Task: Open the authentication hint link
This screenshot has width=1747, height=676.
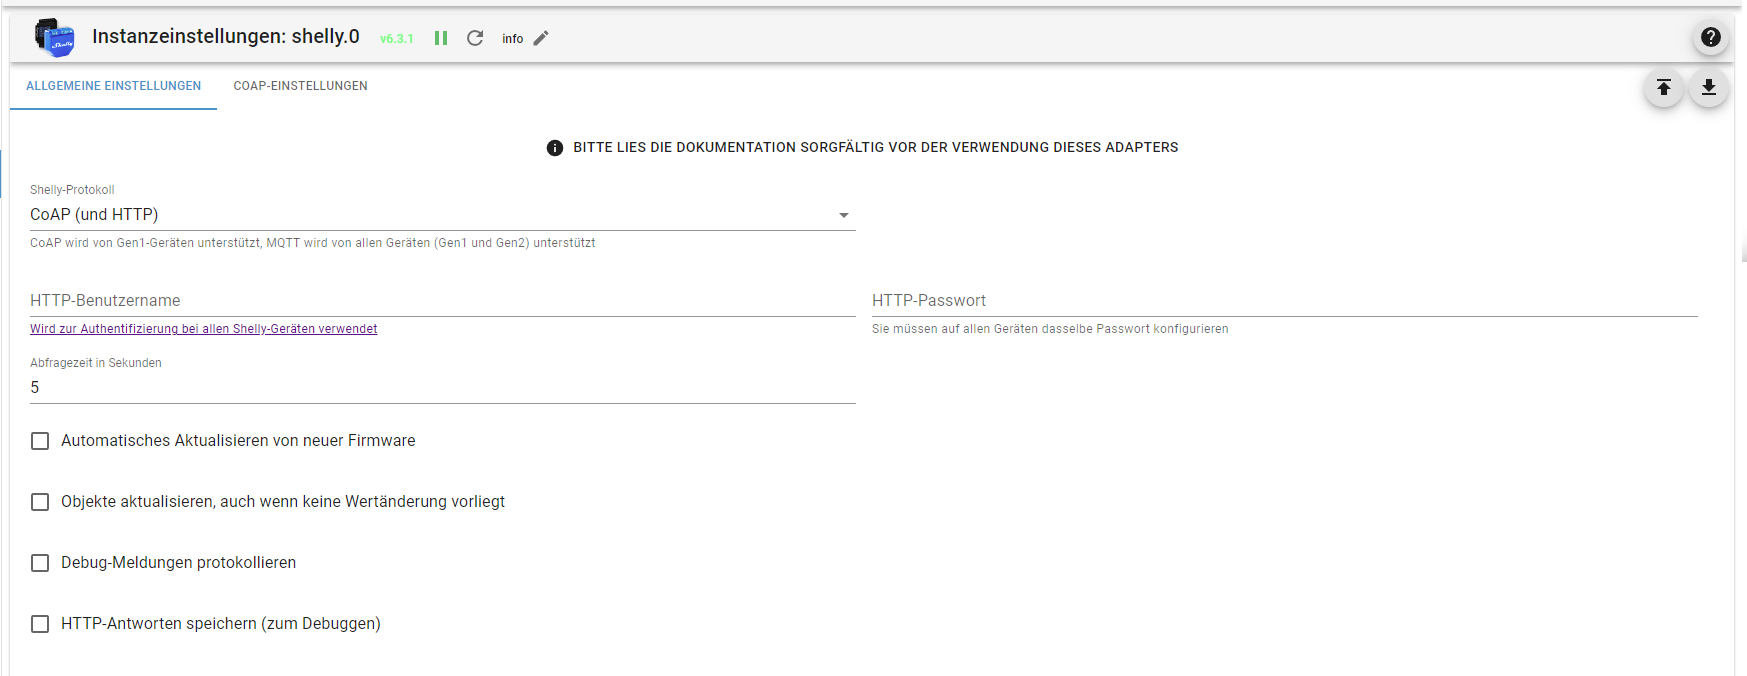Action: [204, 329]
